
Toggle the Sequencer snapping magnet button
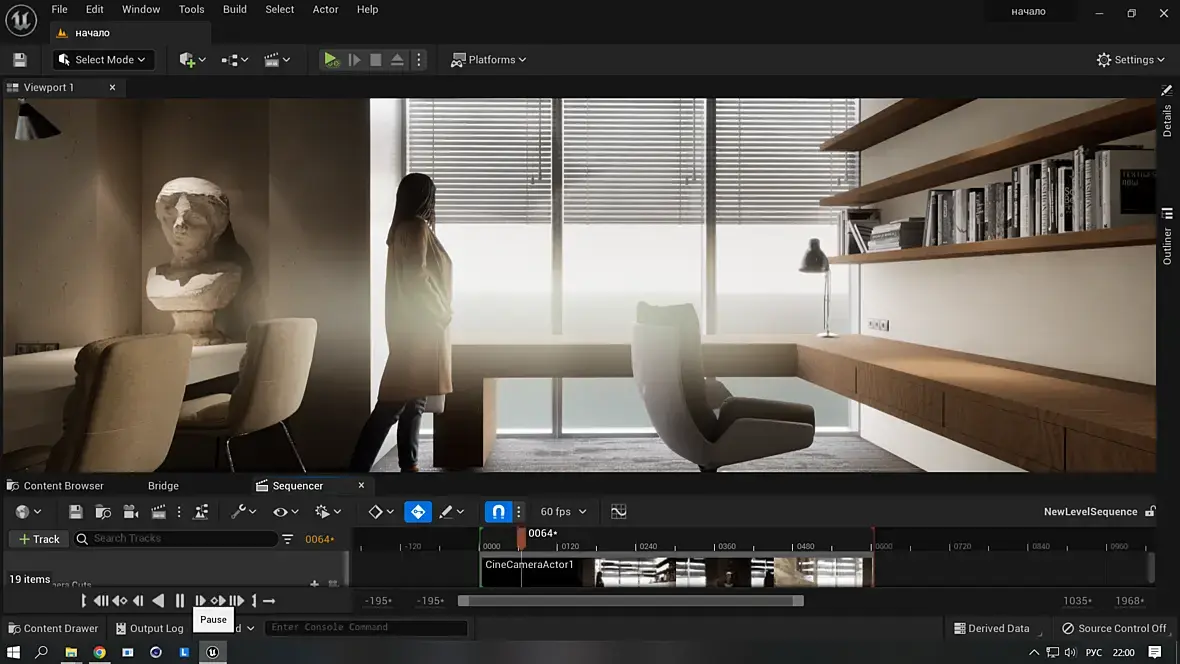pos(498,512)
